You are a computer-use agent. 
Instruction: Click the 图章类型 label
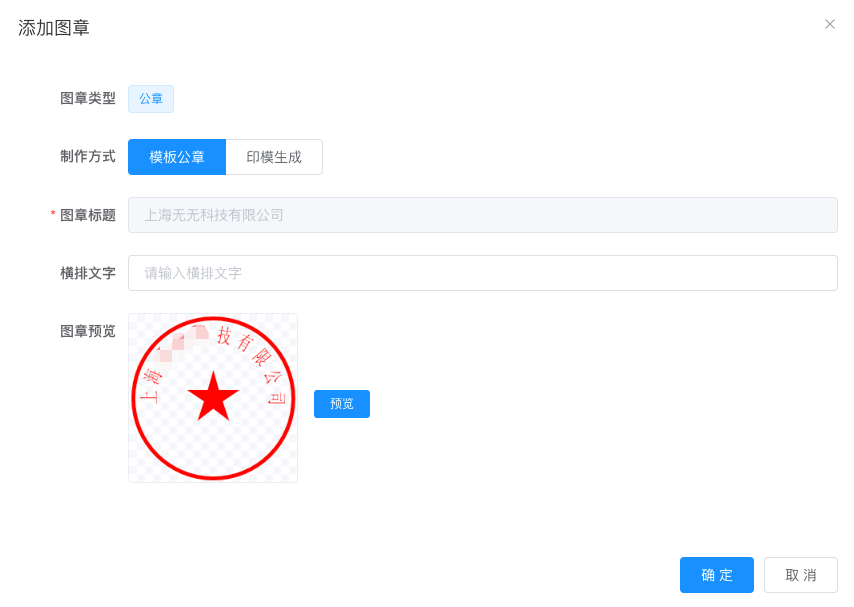pos(88,99)
